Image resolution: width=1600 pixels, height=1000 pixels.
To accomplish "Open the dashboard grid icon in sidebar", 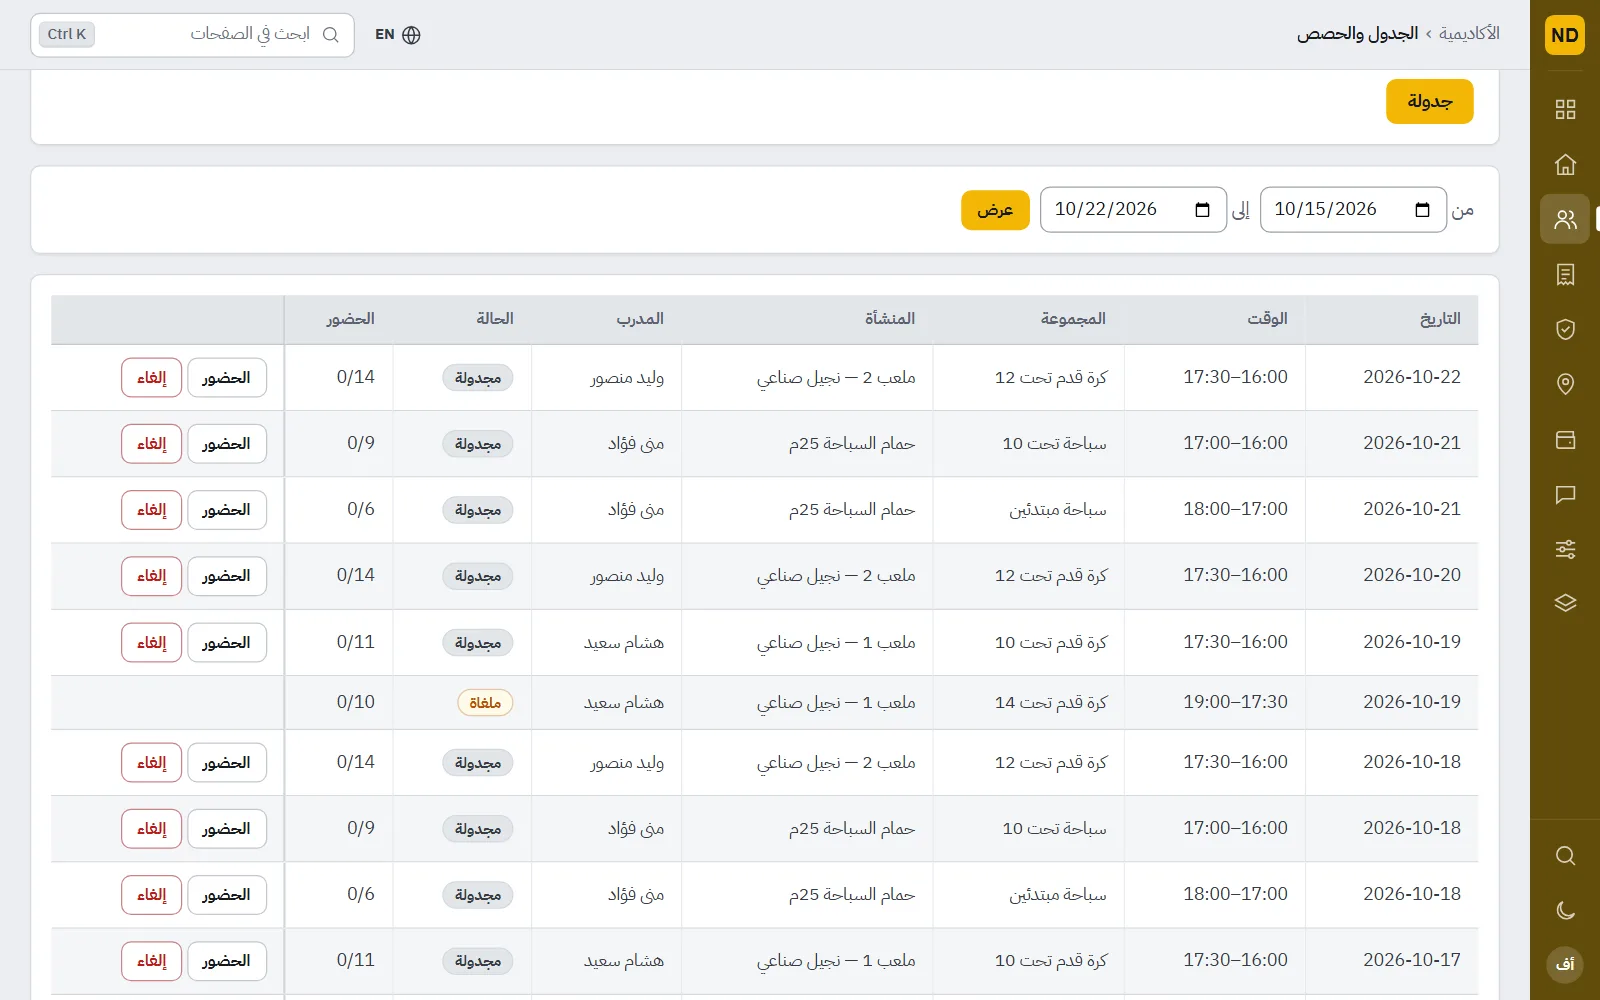I will point(1565,110).
